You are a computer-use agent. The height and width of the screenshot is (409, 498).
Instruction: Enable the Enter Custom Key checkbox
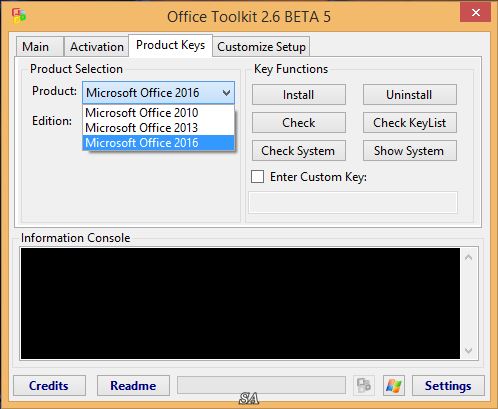(257, 177)
